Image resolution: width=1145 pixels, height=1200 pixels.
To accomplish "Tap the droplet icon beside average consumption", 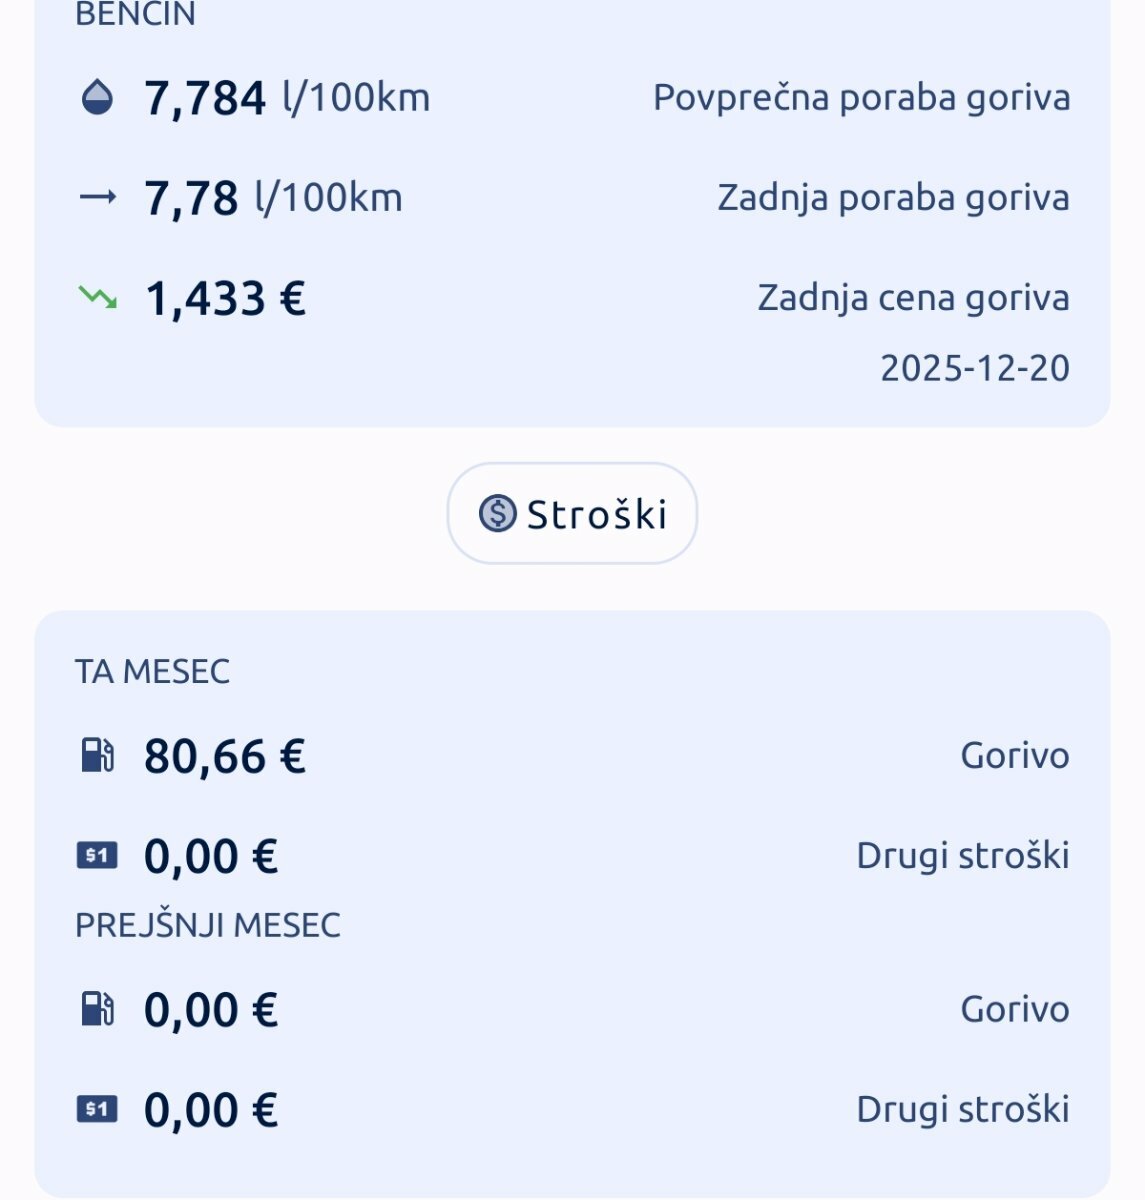I will tap(97, 98).
